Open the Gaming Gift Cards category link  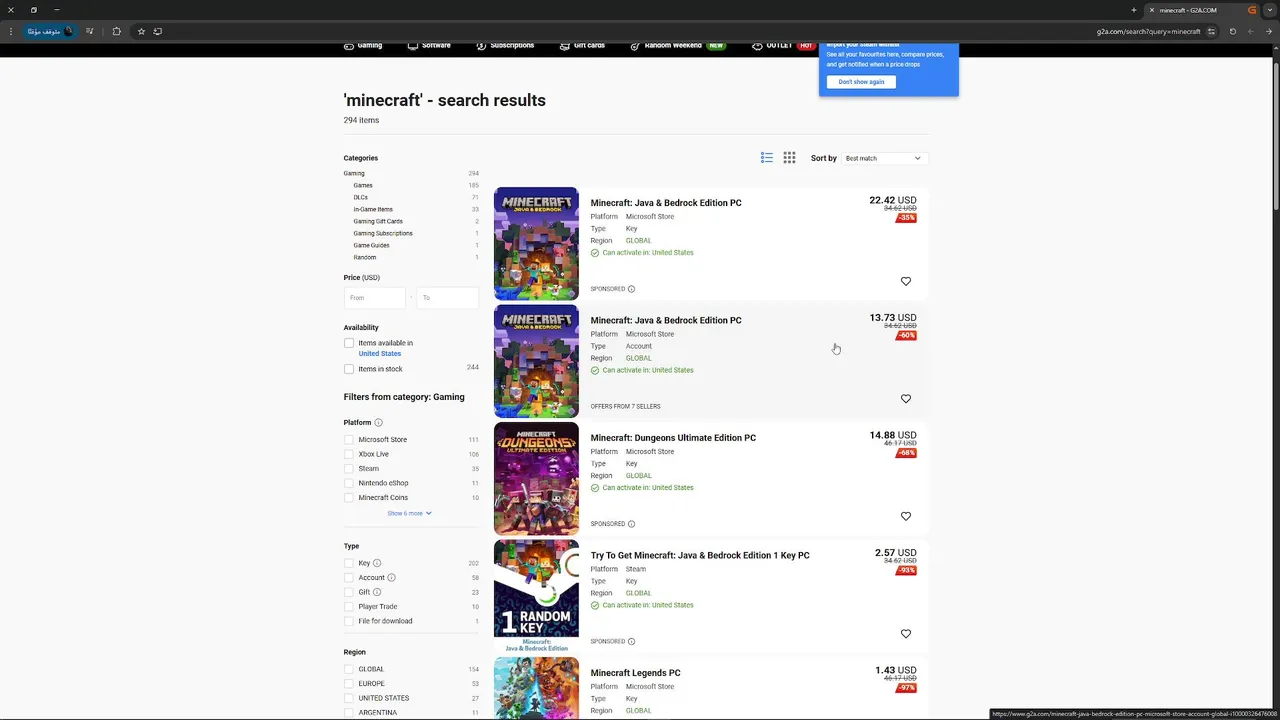pos(378,221)
